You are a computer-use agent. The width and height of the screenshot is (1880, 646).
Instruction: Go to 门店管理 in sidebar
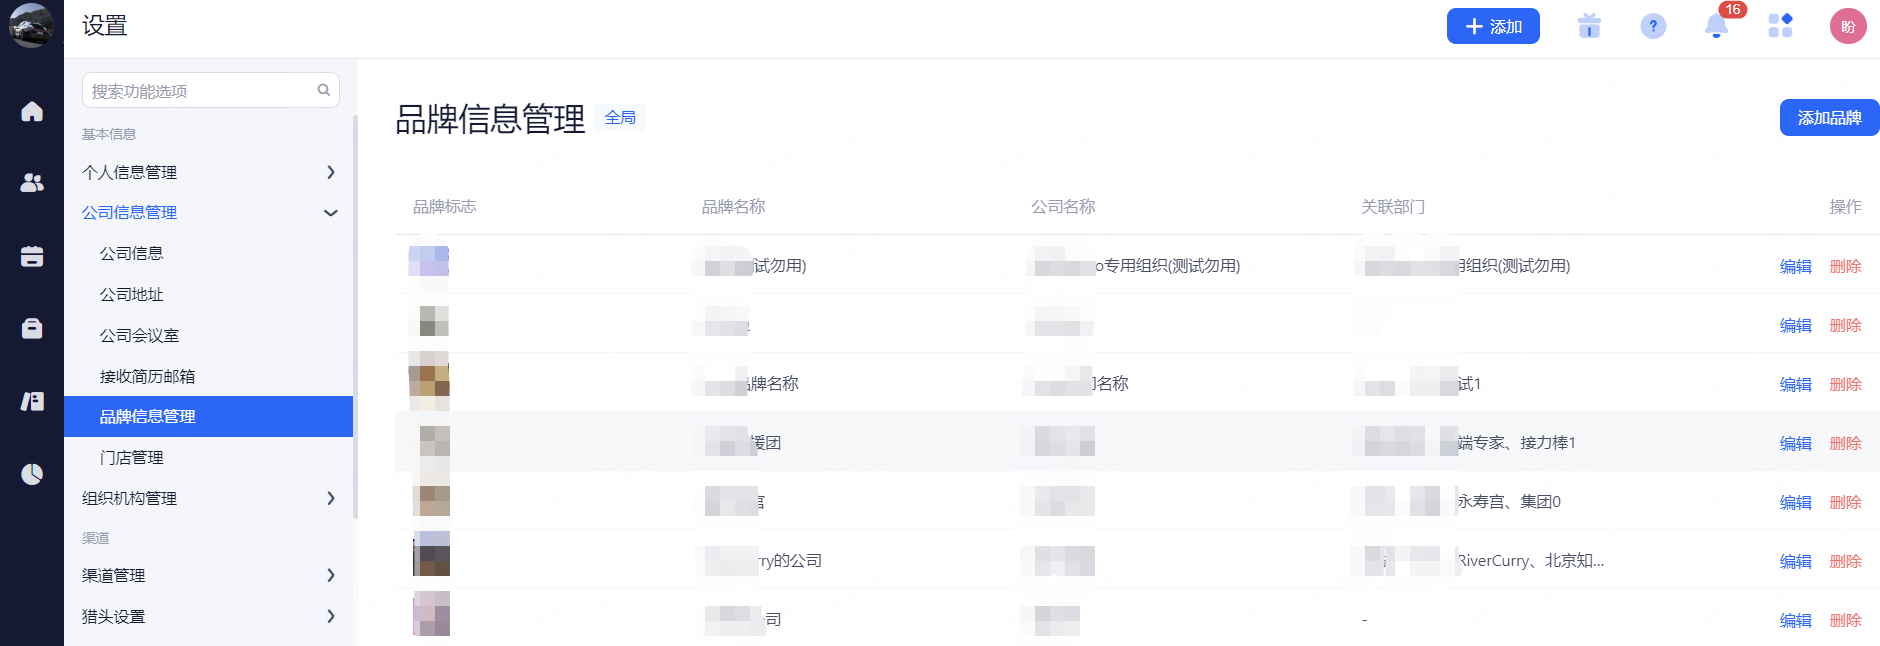132,457
